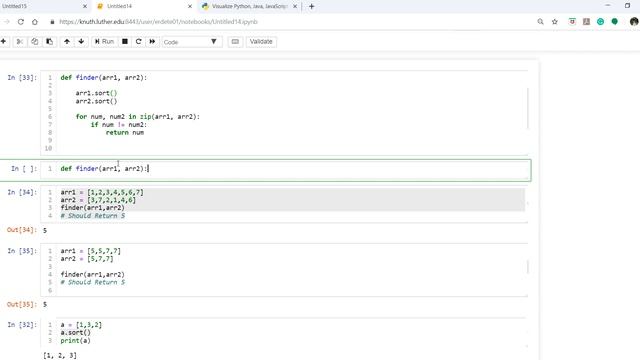Run the current cell
Screen dimensions: 640x360
[x=104, y=42]
